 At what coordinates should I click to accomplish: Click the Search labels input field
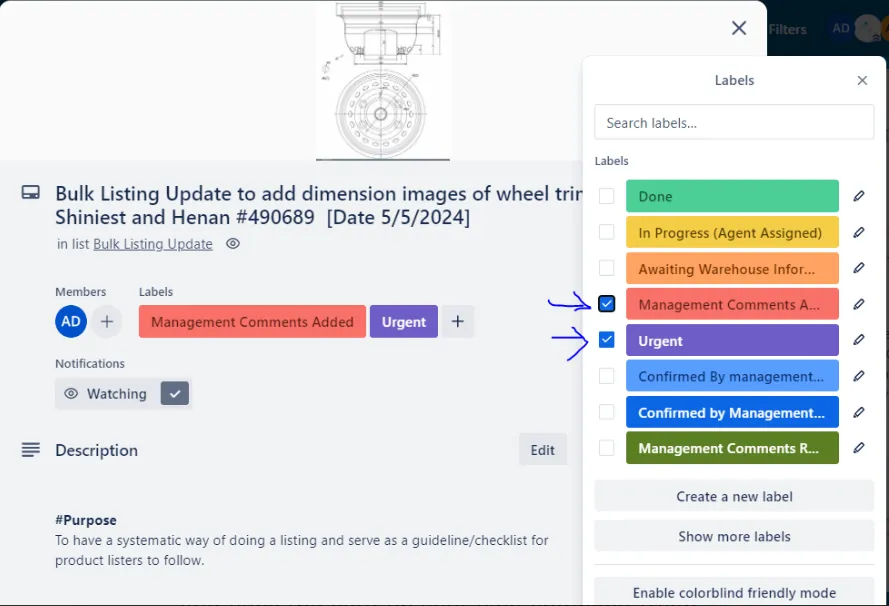[734, 122]
